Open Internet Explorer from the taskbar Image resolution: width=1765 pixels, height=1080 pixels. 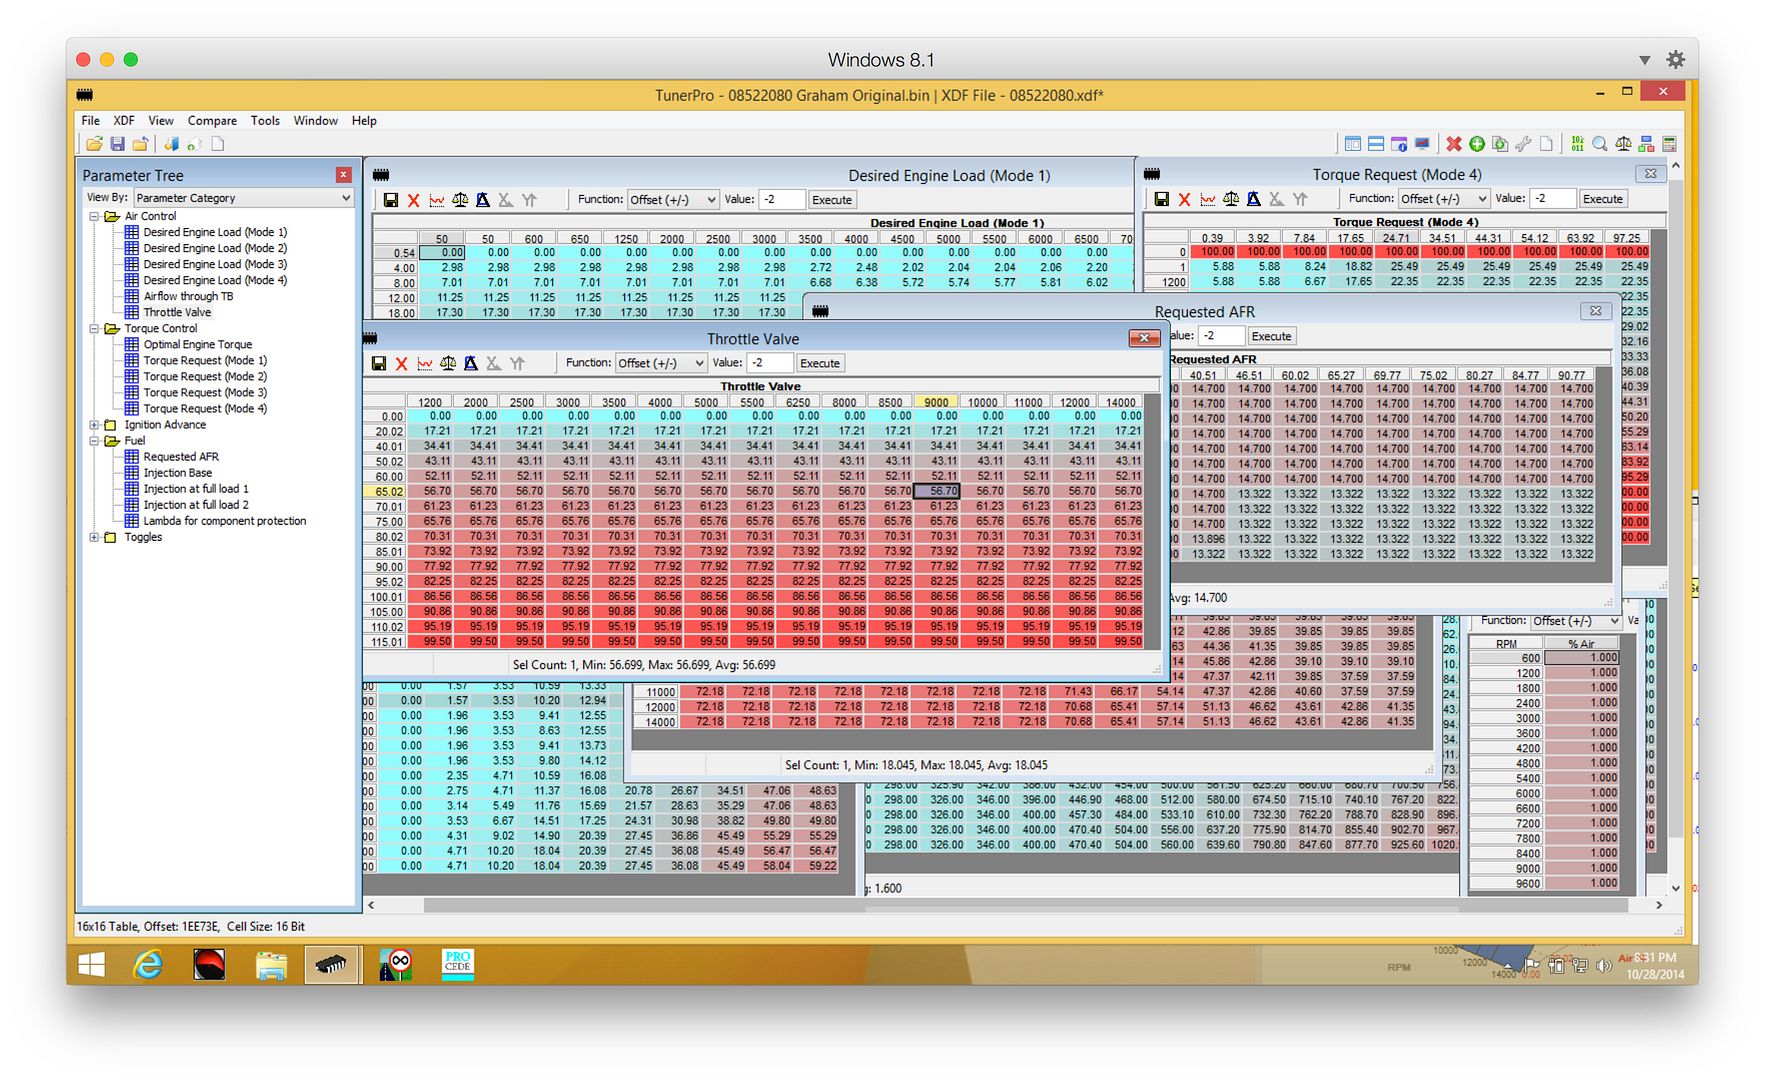(x=148, y=964)
